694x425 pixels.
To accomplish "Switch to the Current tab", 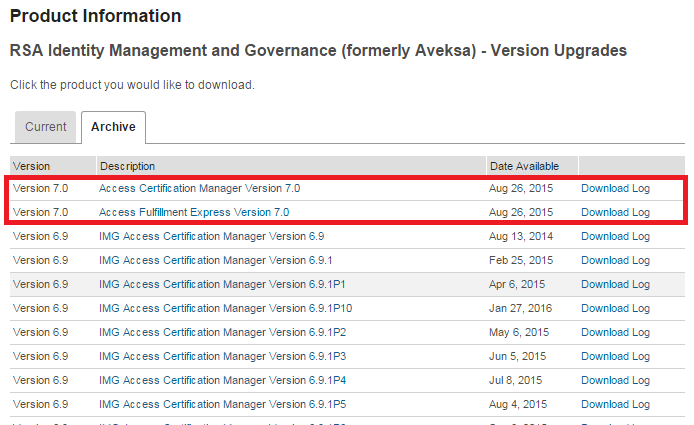I will tap(46, 127).
